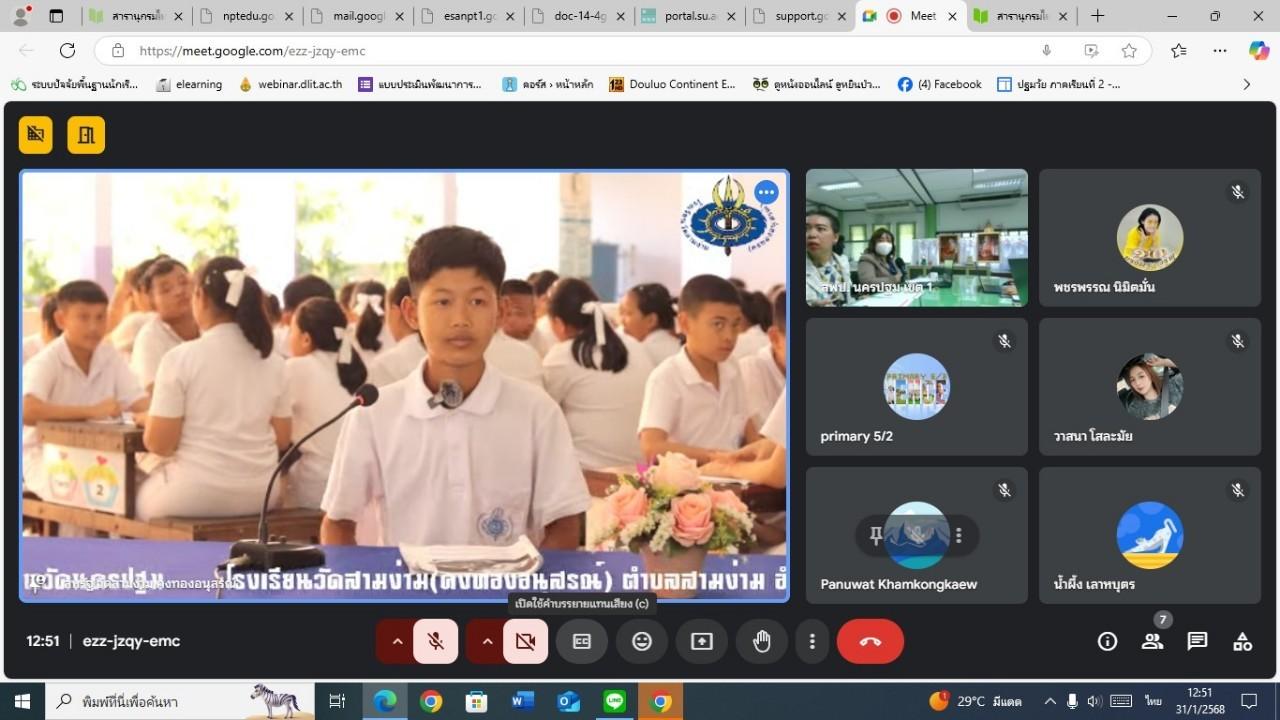The width and height of the screenshot is (1280, 720).
Task: Refresh the current page
Action: click(67, 51)
